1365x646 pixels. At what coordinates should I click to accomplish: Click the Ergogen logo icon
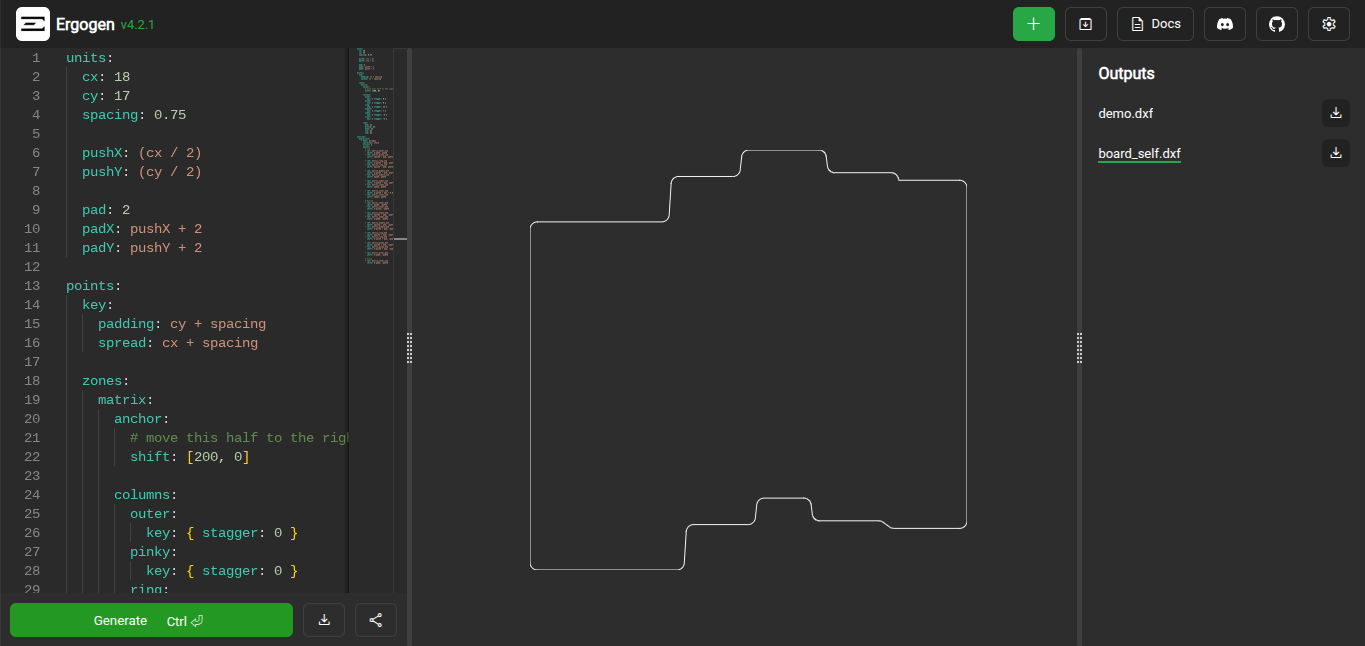tap(33, 24)
